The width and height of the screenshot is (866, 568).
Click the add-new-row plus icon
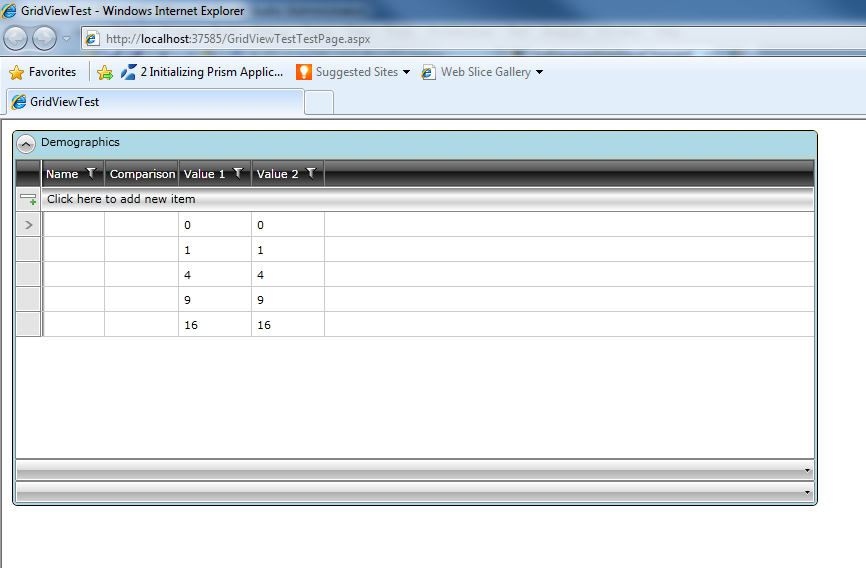[x=28, y=199]
